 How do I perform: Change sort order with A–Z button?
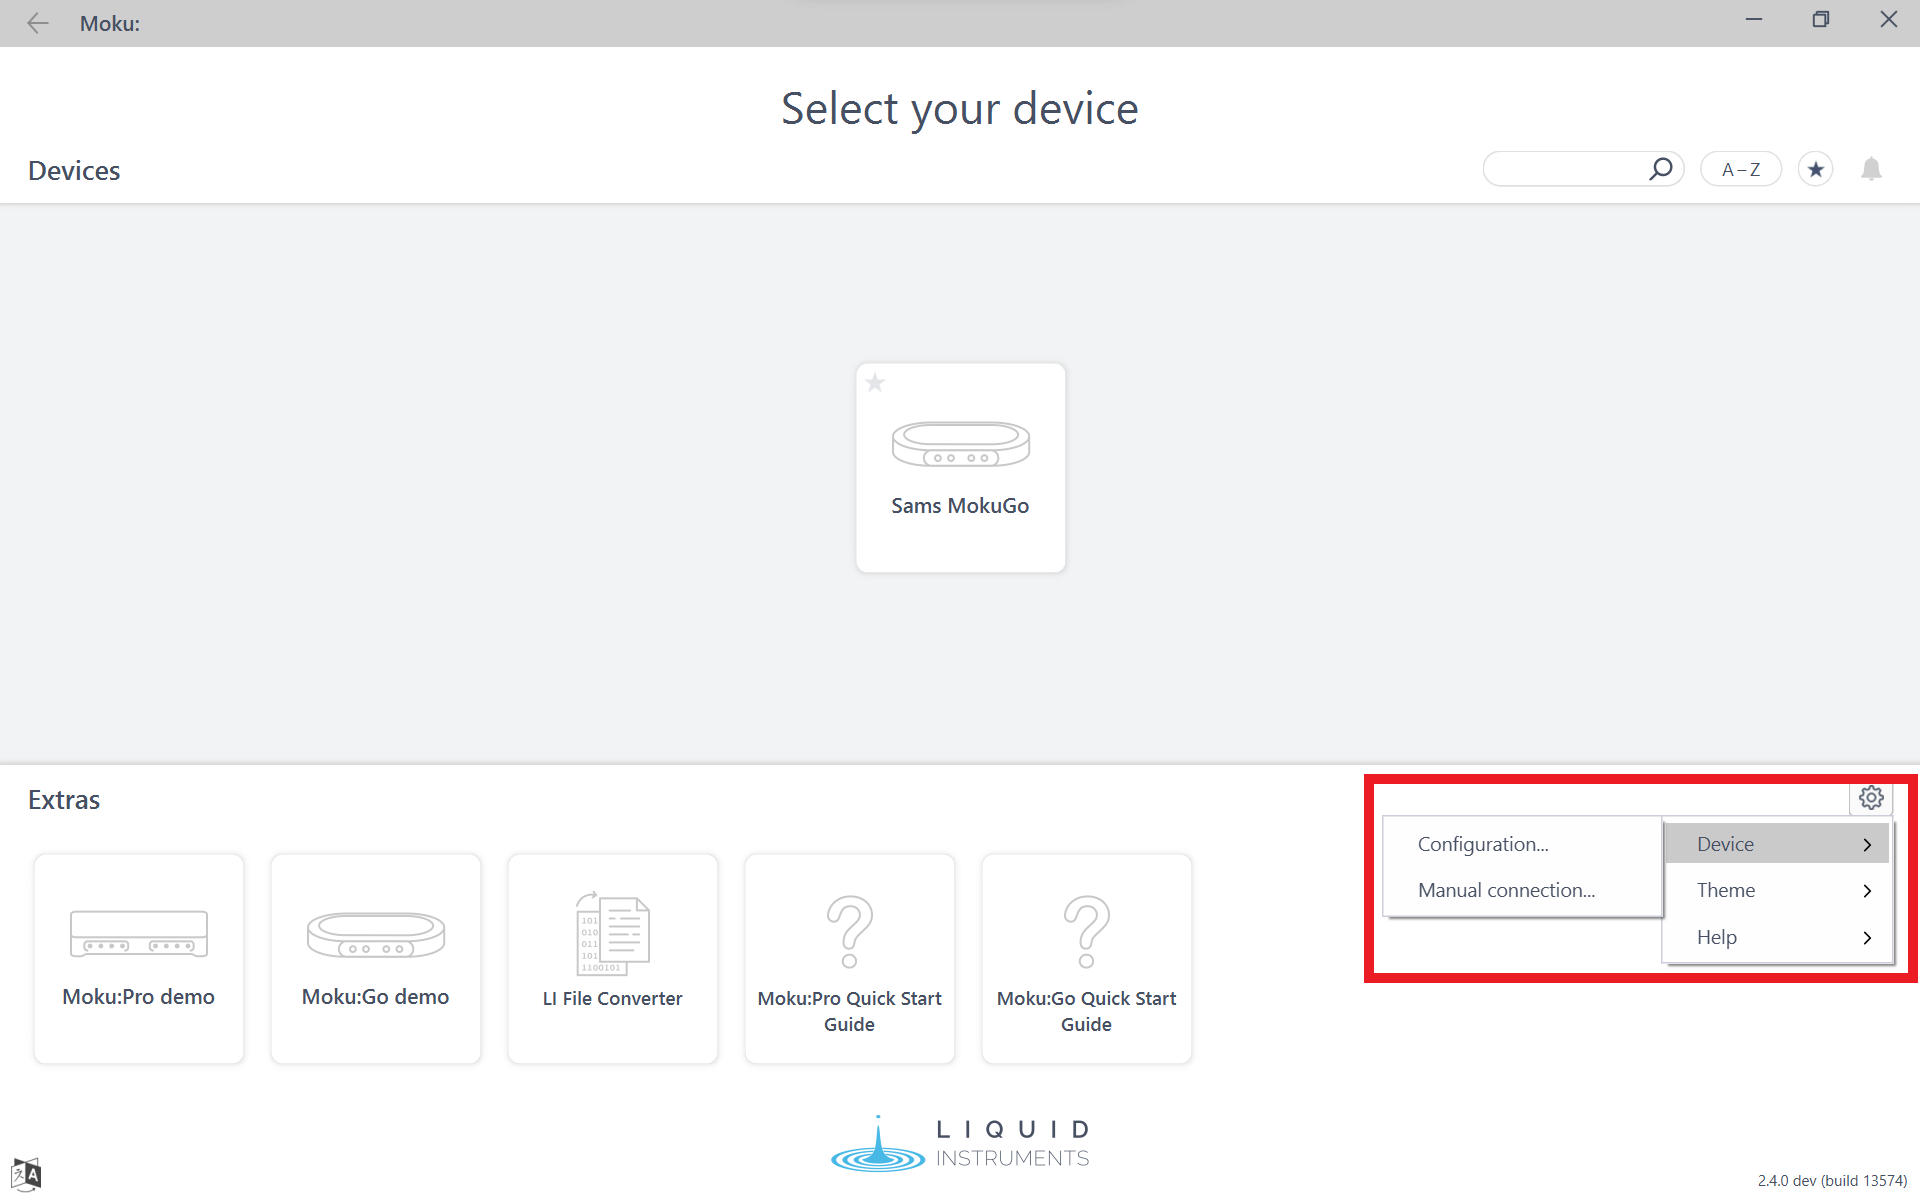(x=1741, y=169)
